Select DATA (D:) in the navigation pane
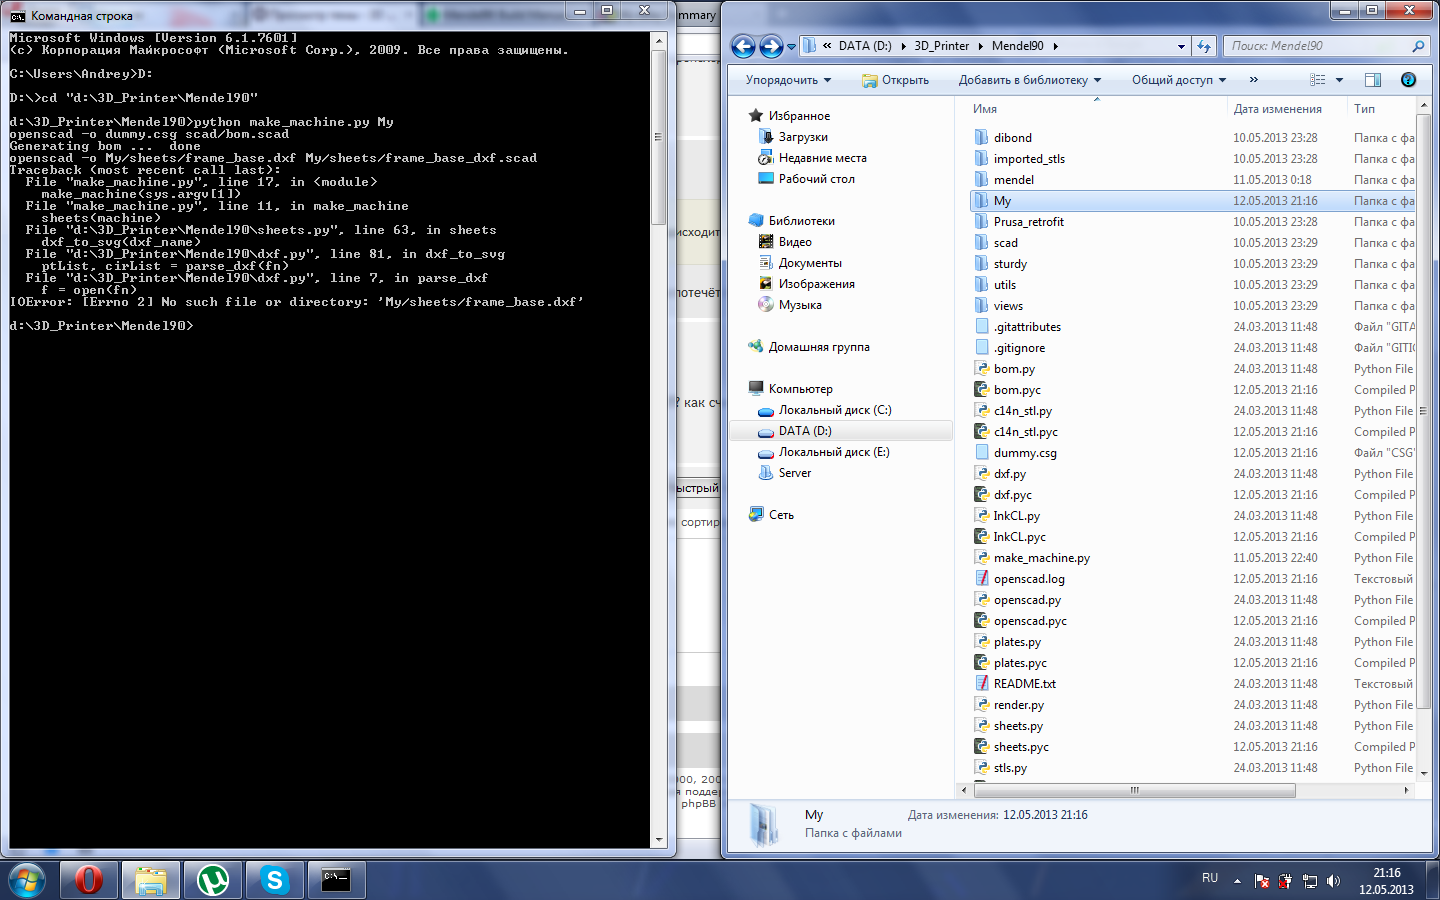1440x900 pixels. coord(805,431)
